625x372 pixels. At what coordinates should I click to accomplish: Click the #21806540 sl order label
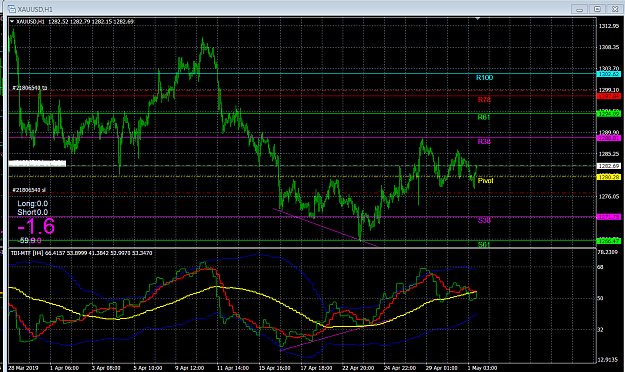pyautogui.click(x=29, y=190)
